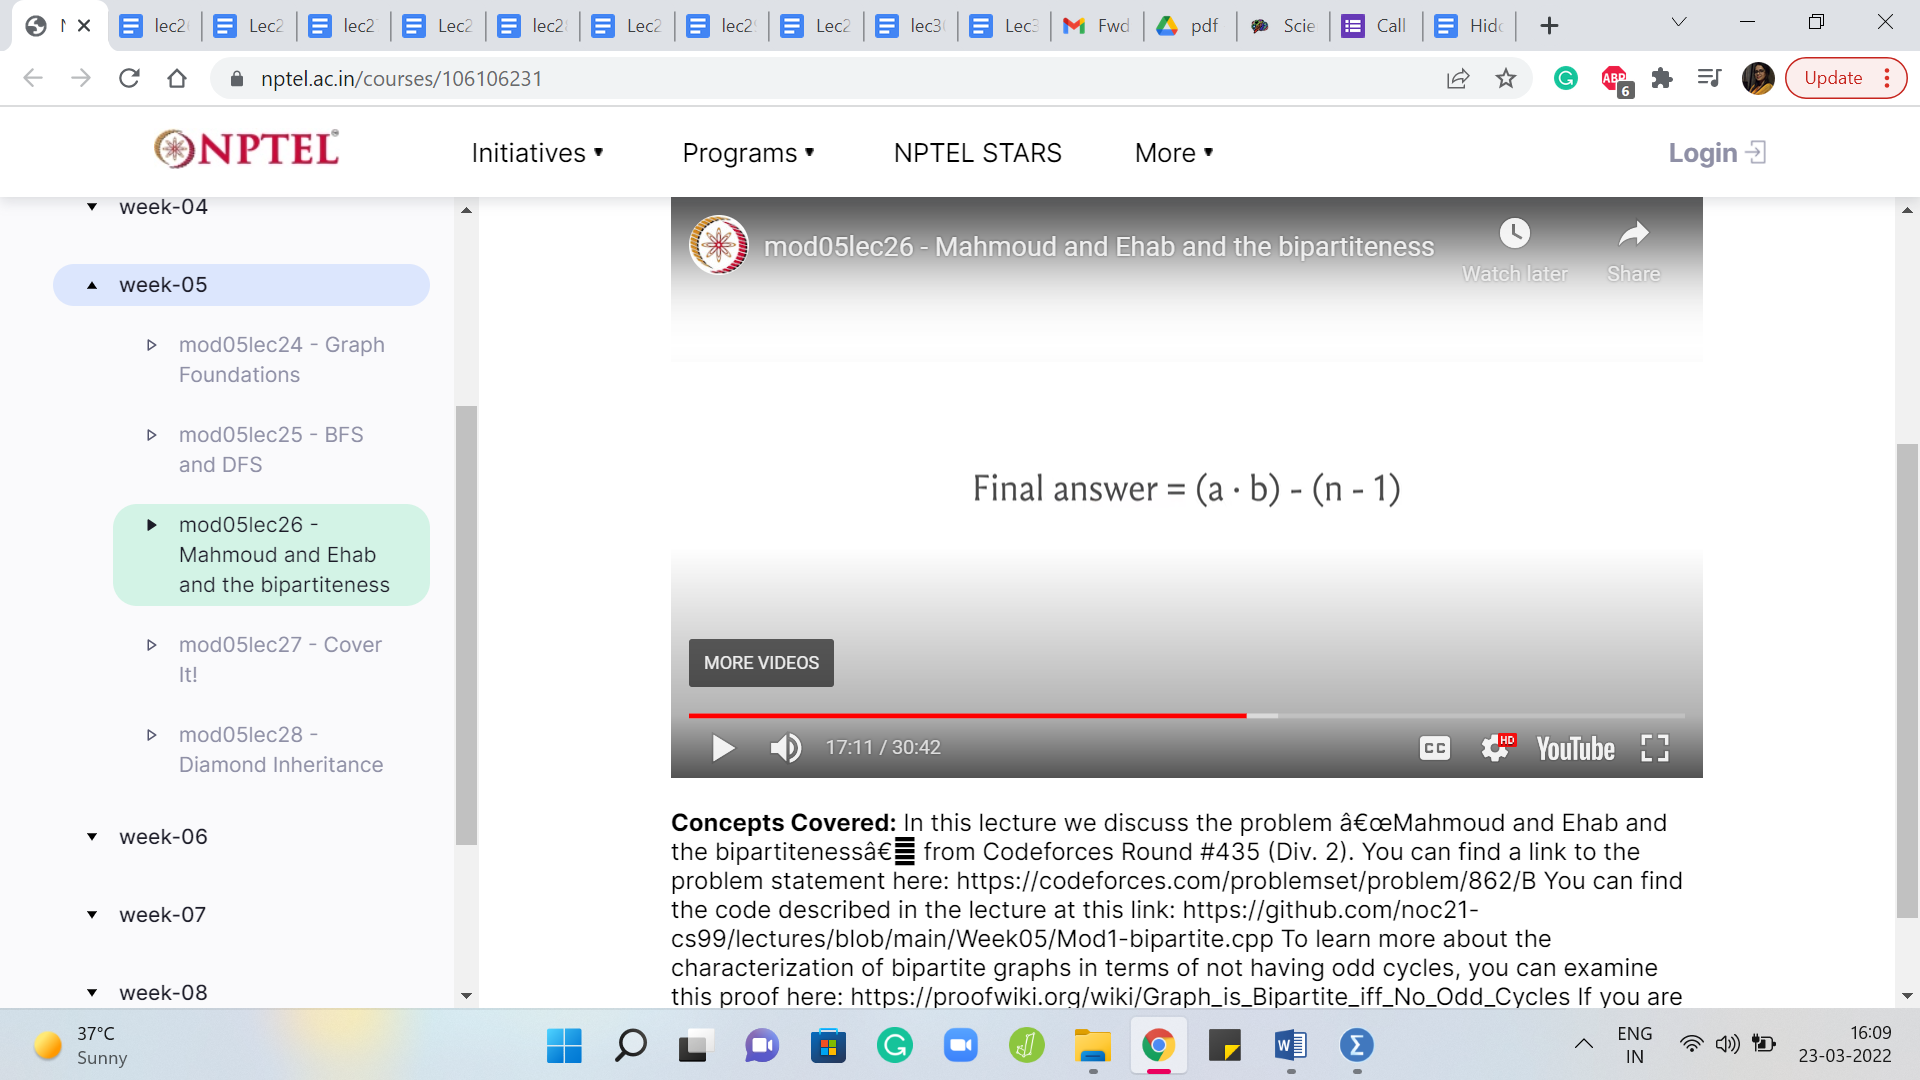
Task: Bookmark page with star icon
Action: [1506, 78]
